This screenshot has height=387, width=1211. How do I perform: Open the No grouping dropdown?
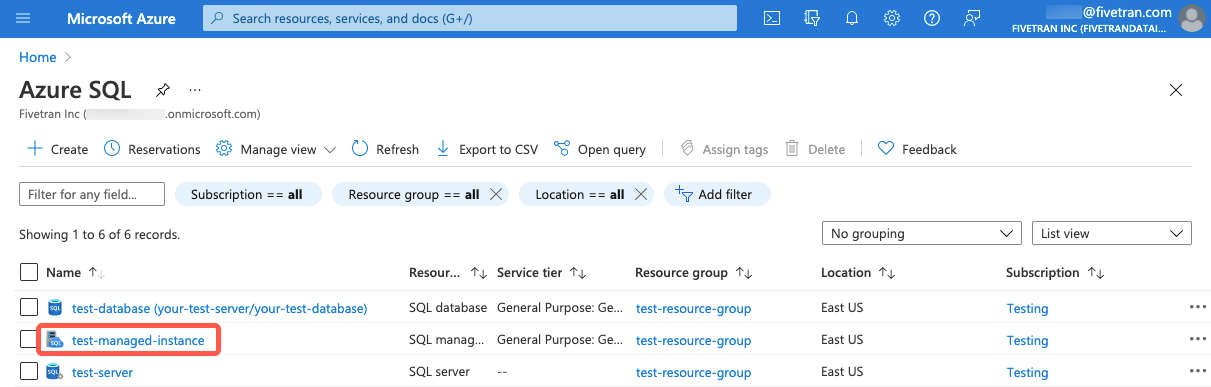pos(921,233)
